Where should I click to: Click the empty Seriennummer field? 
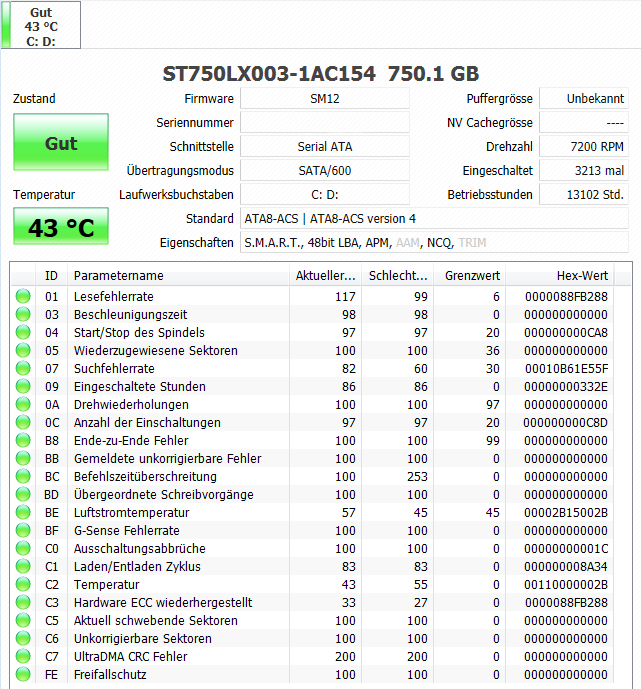pos(325,123)
